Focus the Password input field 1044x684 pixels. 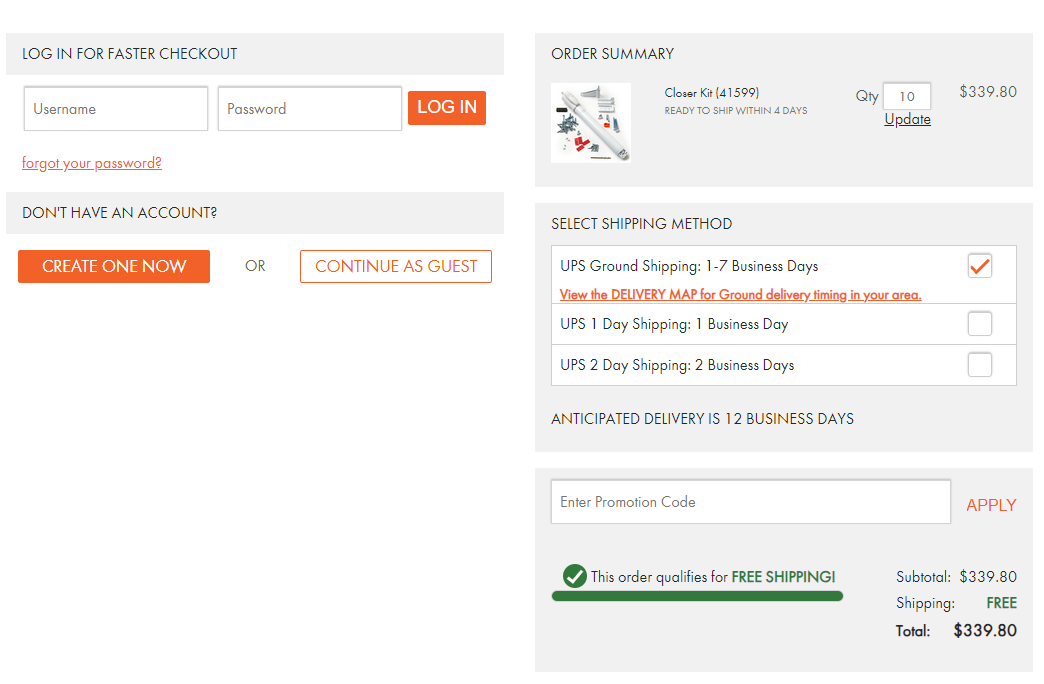pyautogui.click(x=310, y=109)
